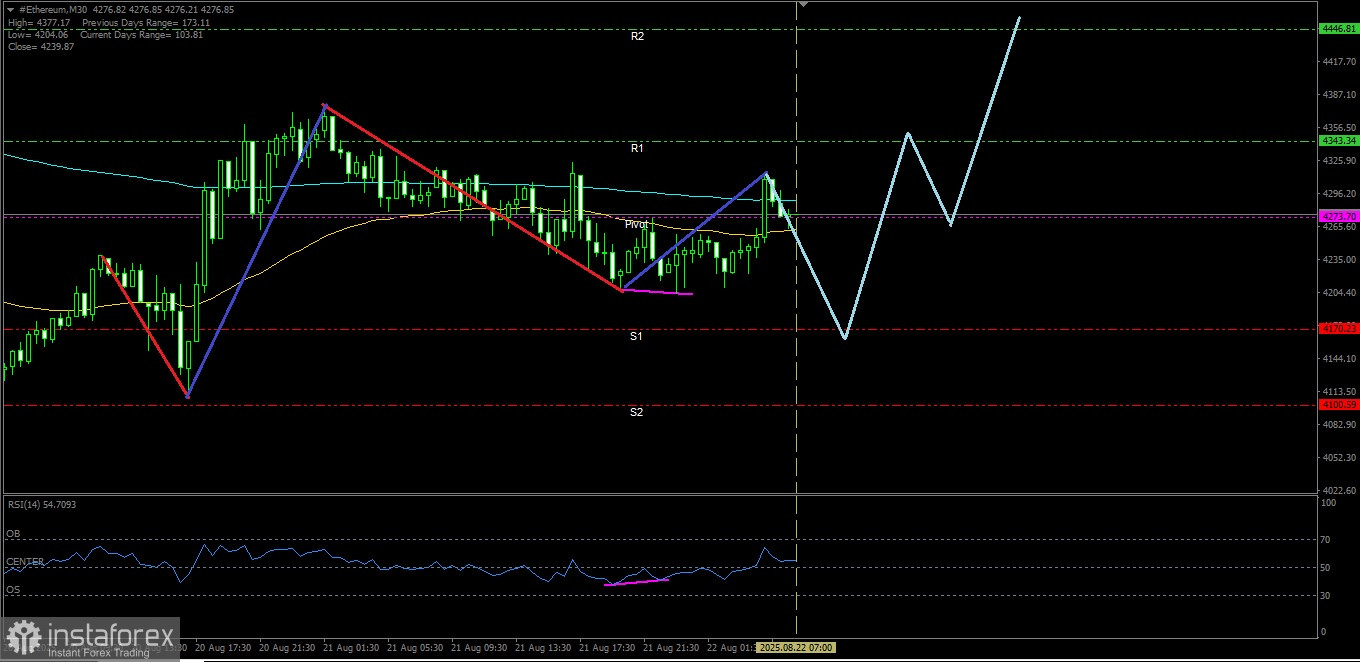Viewport: 1360px width, 662px height.
Task: Click the OS level label in RSI pane
Action: (x=13, y=590)
